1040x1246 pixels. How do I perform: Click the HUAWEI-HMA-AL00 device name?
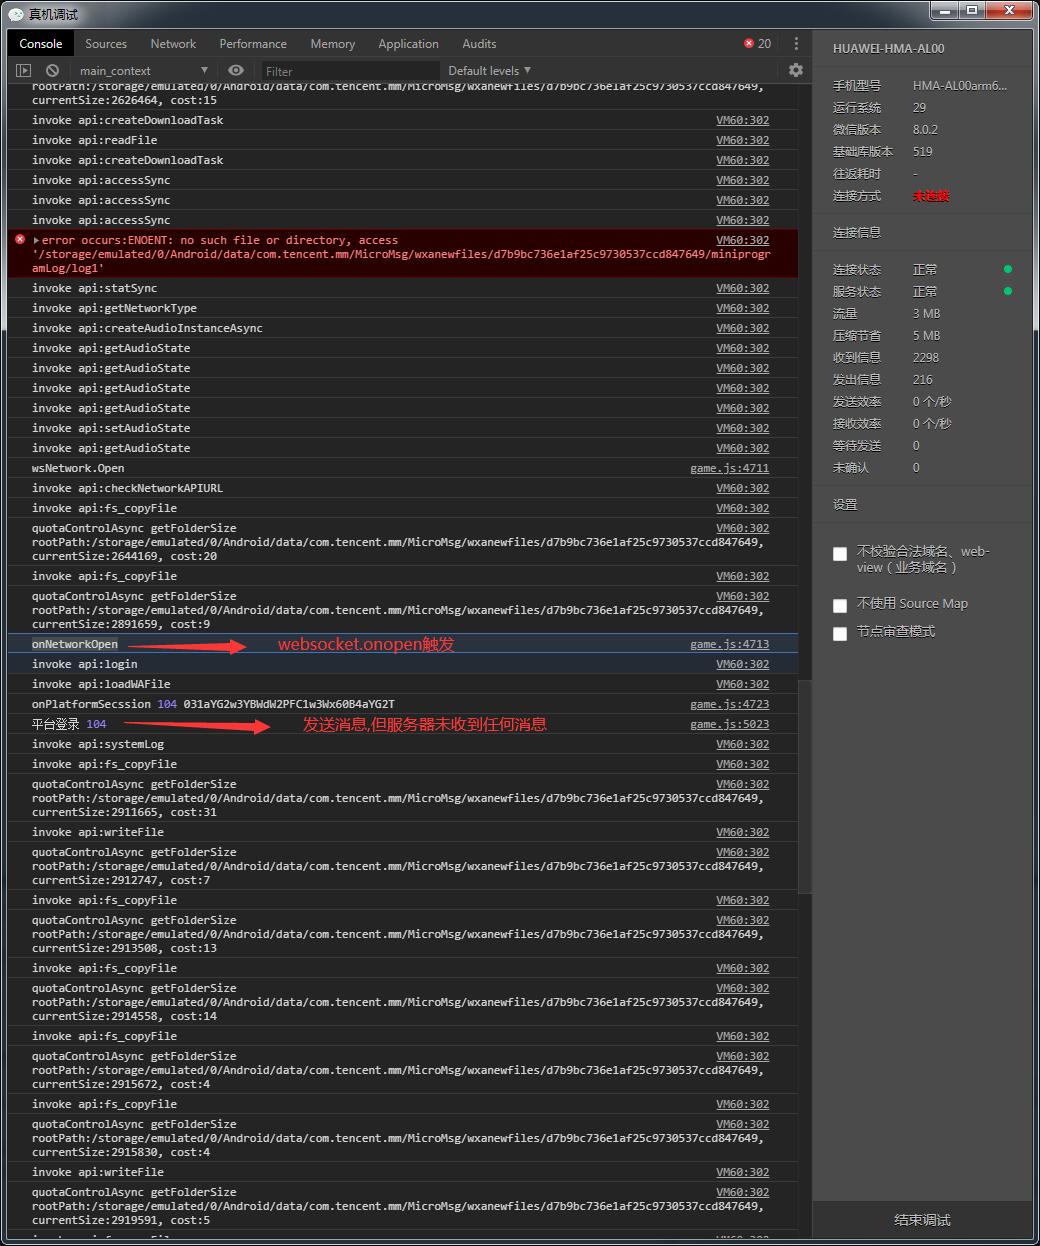(x=888, y=48)
